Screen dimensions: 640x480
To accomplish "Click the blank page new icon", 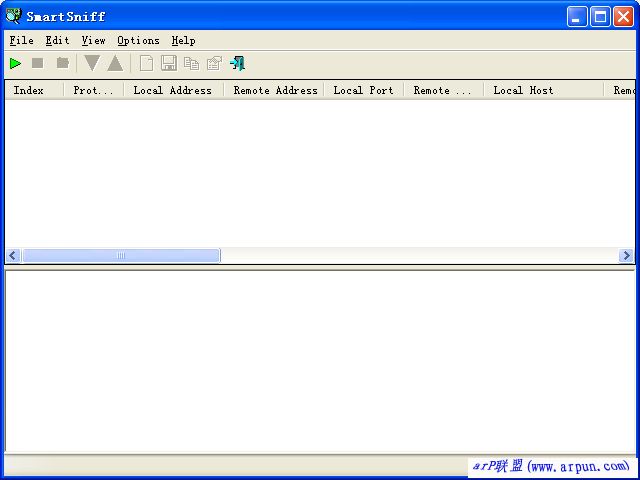I will point(146,63).
